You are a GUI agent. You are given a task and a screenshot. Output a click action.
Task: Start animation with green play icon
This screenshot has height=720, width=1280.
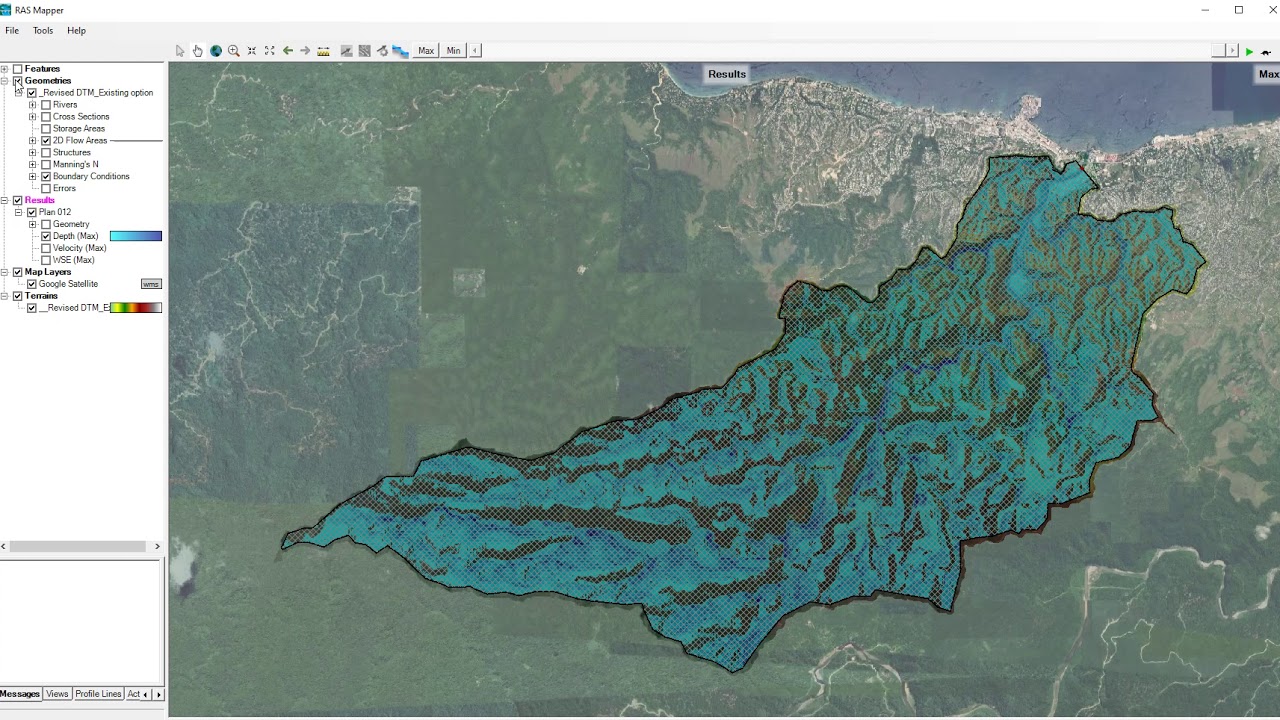tap(1249, 51)
